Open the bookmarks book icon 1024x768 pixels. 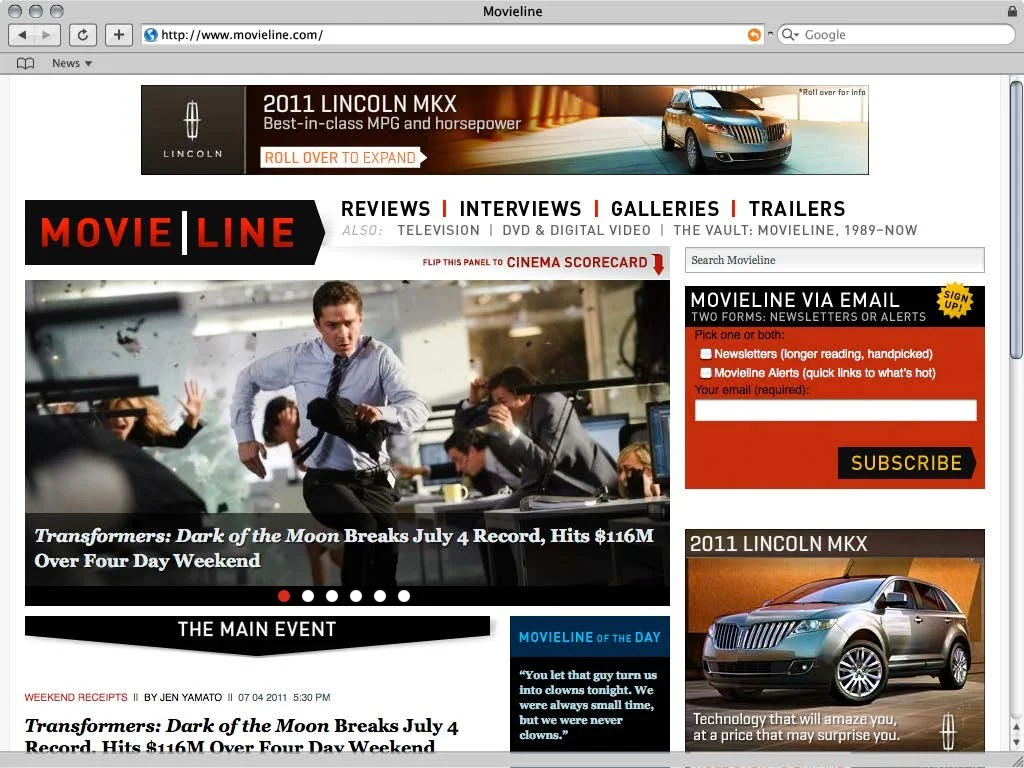point(25,63)
